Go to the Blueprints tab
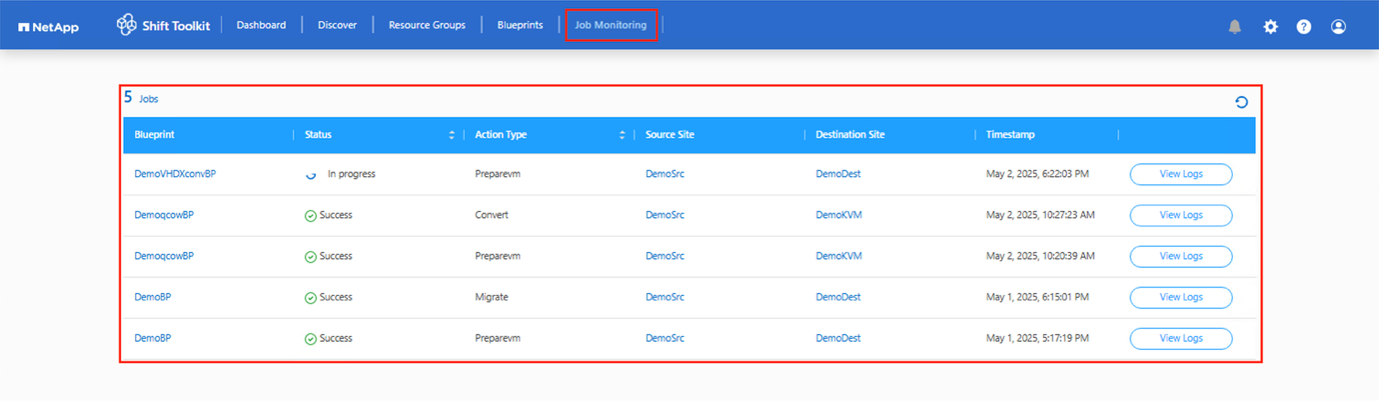Viewport: 1384px width, 403px height. 520,25
